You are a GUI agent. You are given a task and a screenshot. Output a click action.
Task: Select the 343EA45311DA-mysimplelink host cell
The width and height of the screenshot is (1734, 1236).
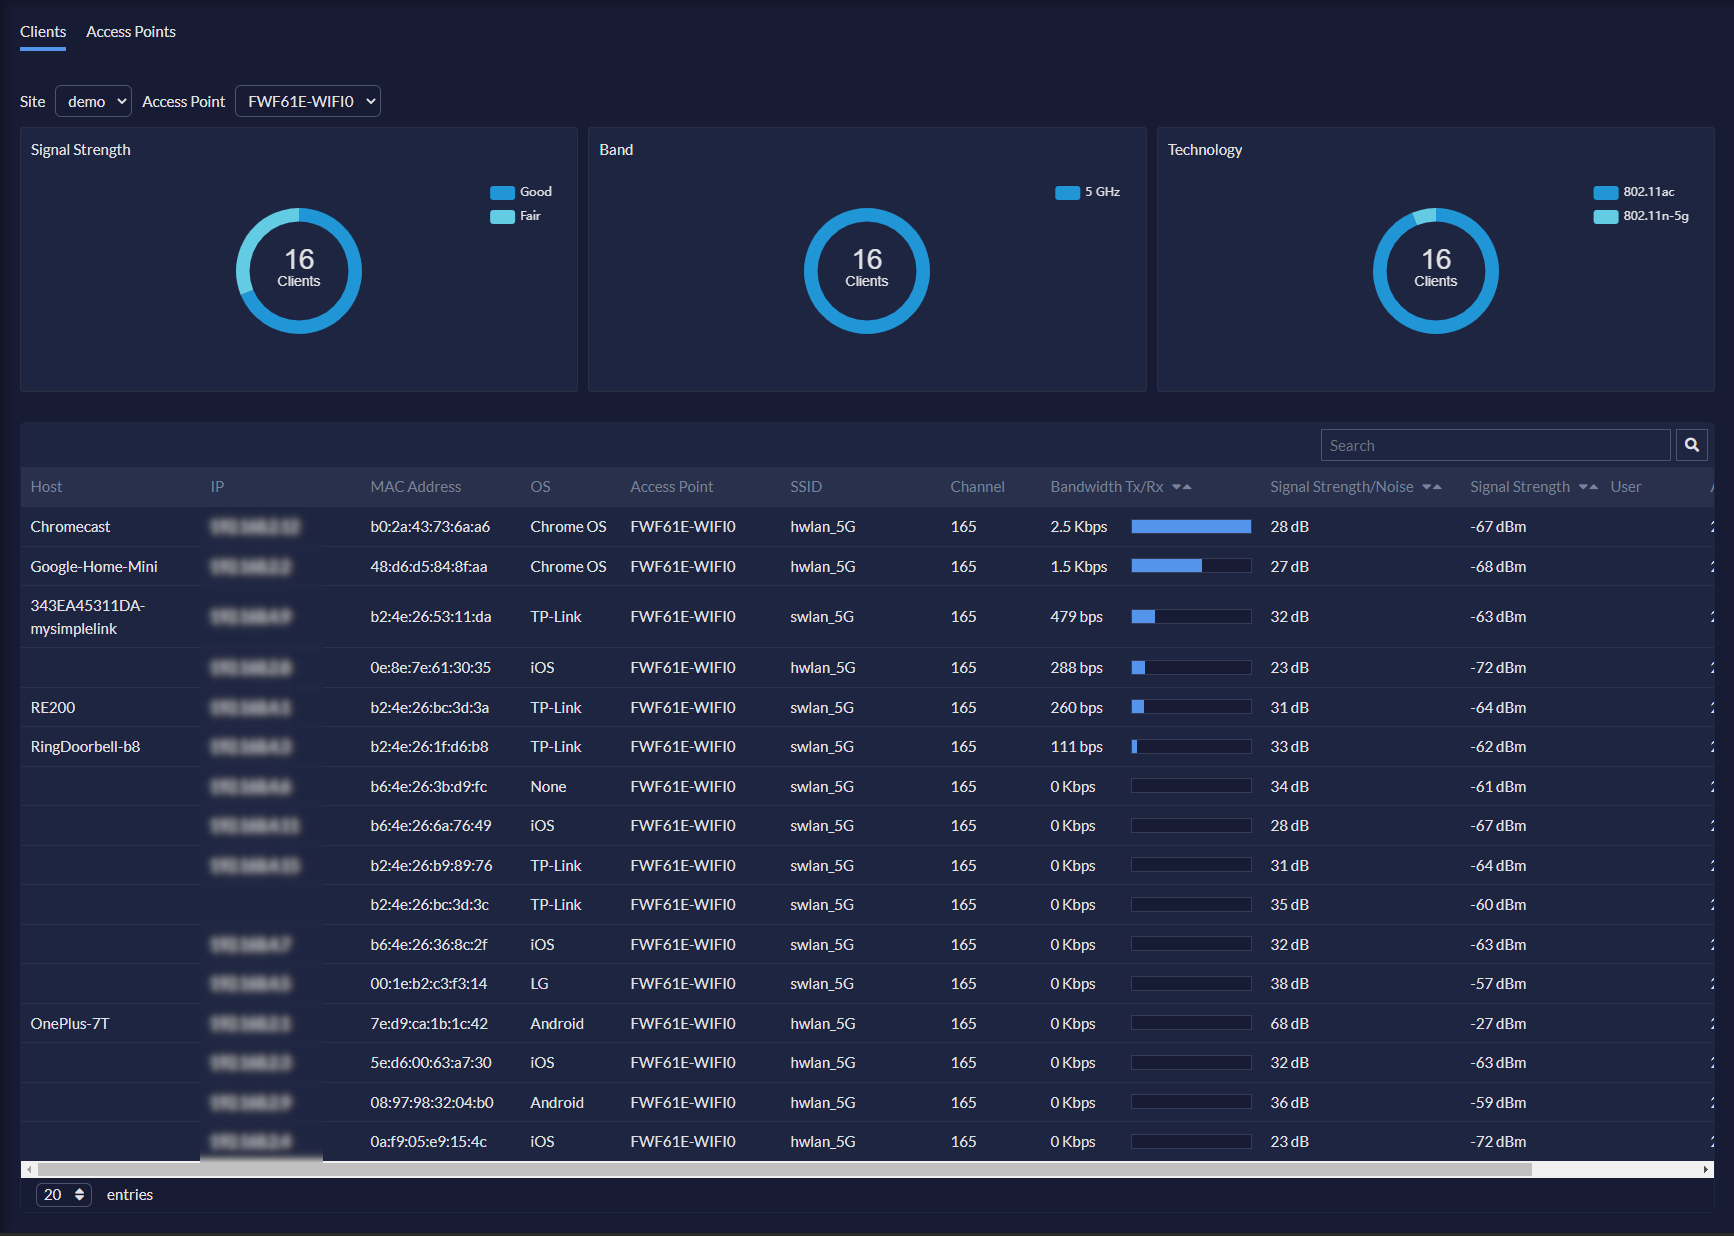point(88,617)
